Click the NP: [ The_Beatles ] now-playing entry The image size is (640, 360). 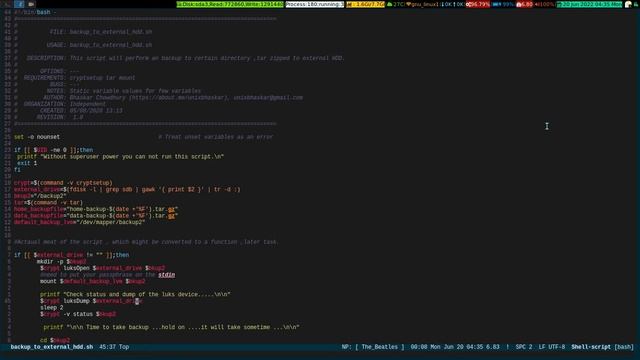click(373, 347)
